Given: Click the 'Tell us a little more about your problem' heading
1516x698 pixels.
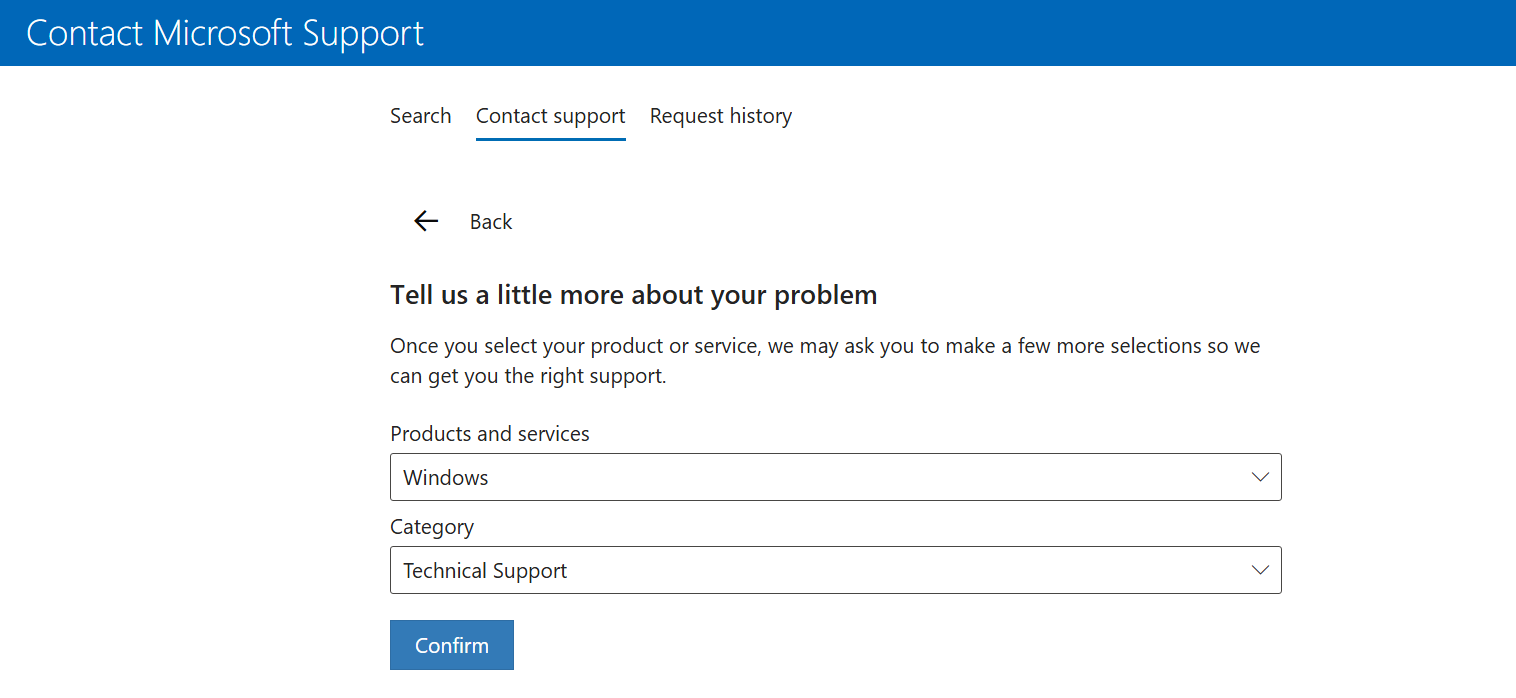Looking at the screenshot, I should (x=634, y=295).
